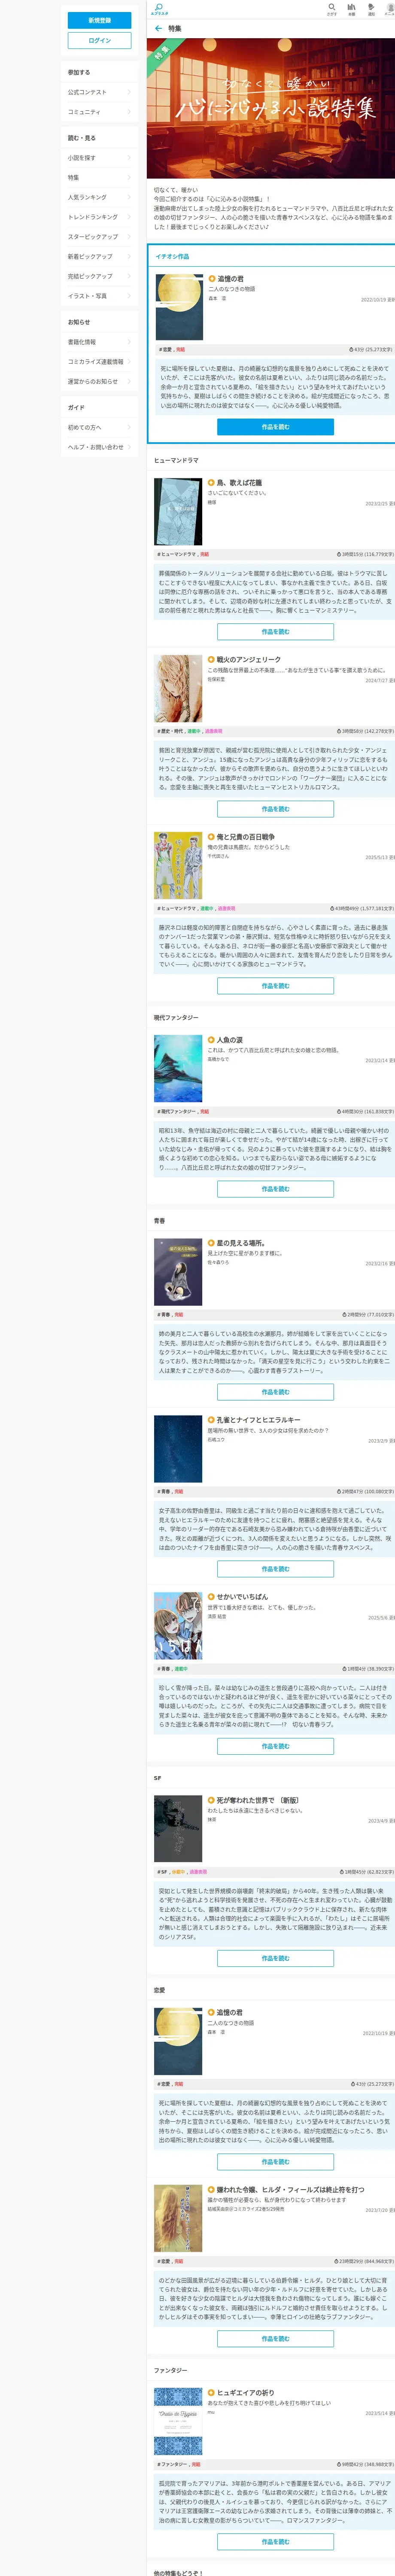395x2576 pixels.
Task: Click the ログイン button
Action: pyautogui.click(x=99, y=40)
